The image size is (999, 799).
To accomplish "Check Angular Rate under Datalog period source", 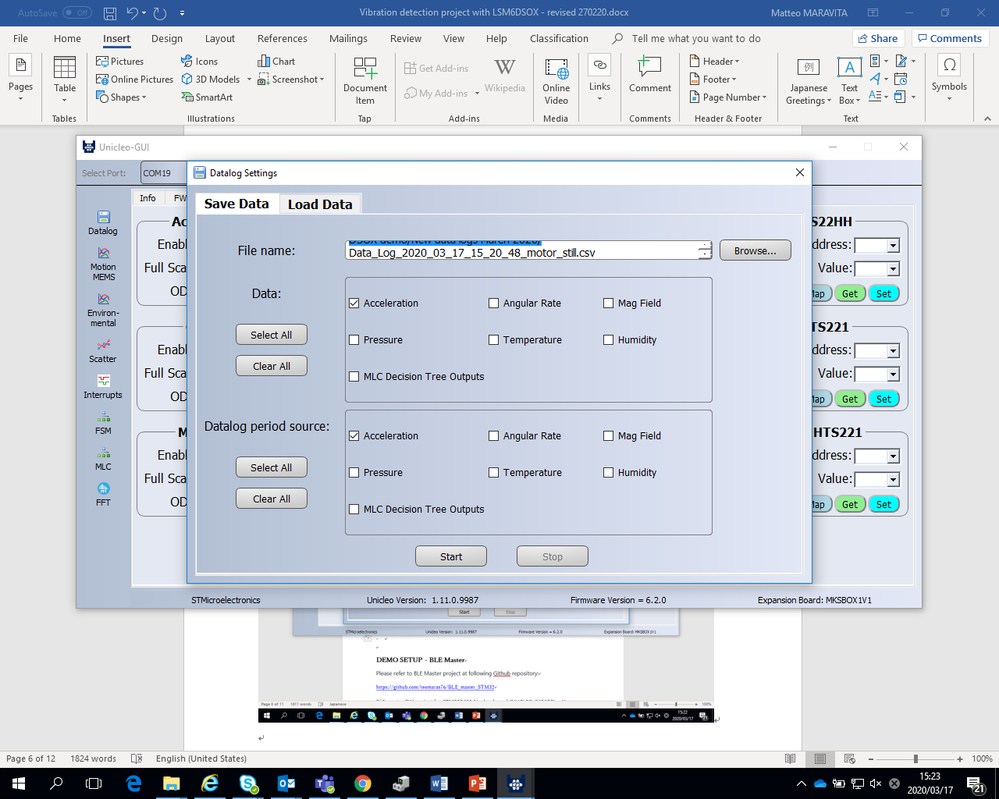I will tap(494, 436).
